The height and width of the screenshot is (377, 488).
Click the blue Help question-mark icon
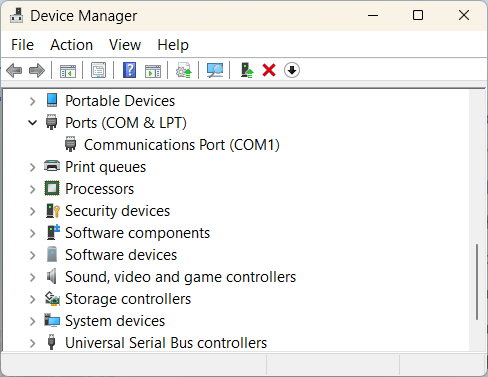tap(129, 70)
